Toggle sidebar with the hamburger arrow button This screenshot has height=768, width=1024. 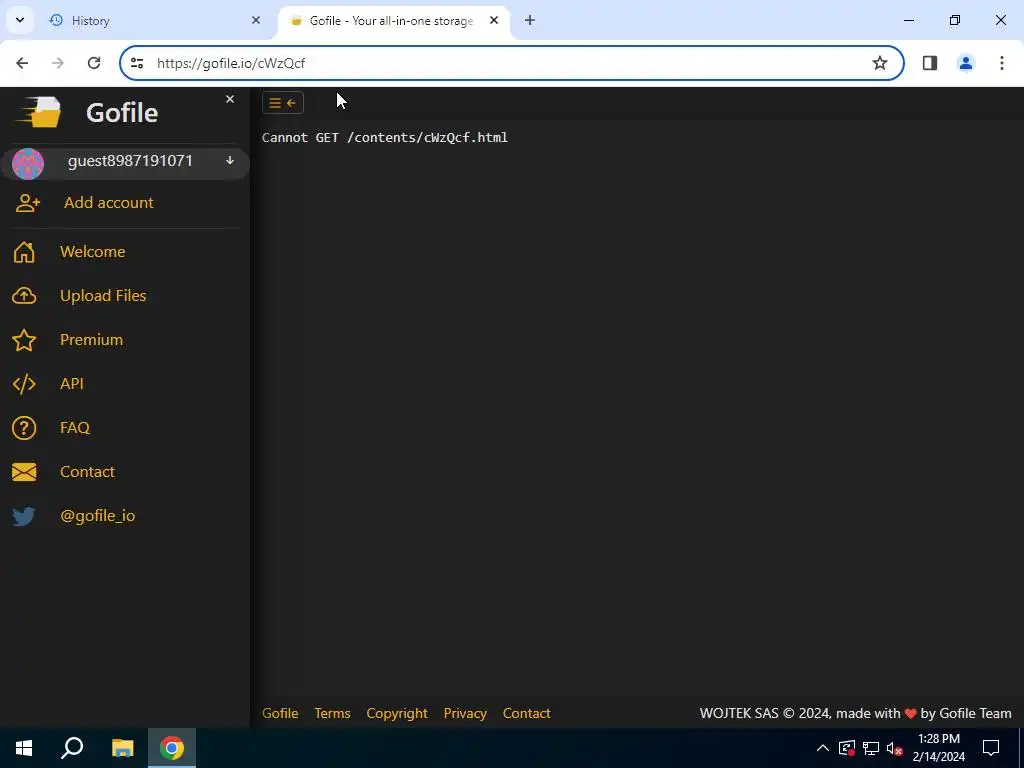tap(283, 103)
